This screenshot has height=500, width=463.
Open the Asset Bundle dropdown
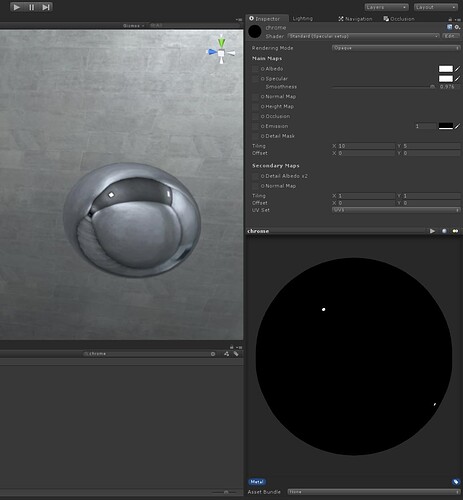(373, 492)
